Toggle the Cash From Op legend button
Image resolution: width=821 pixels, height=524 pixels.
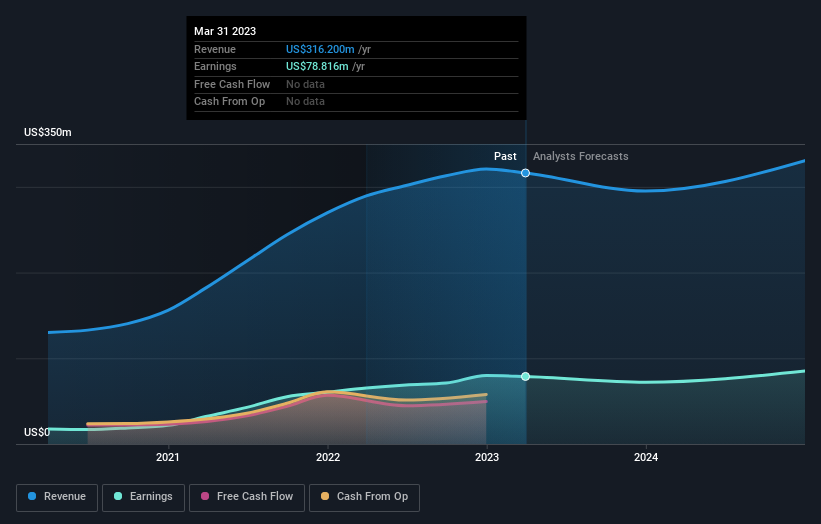coord(364,497)
